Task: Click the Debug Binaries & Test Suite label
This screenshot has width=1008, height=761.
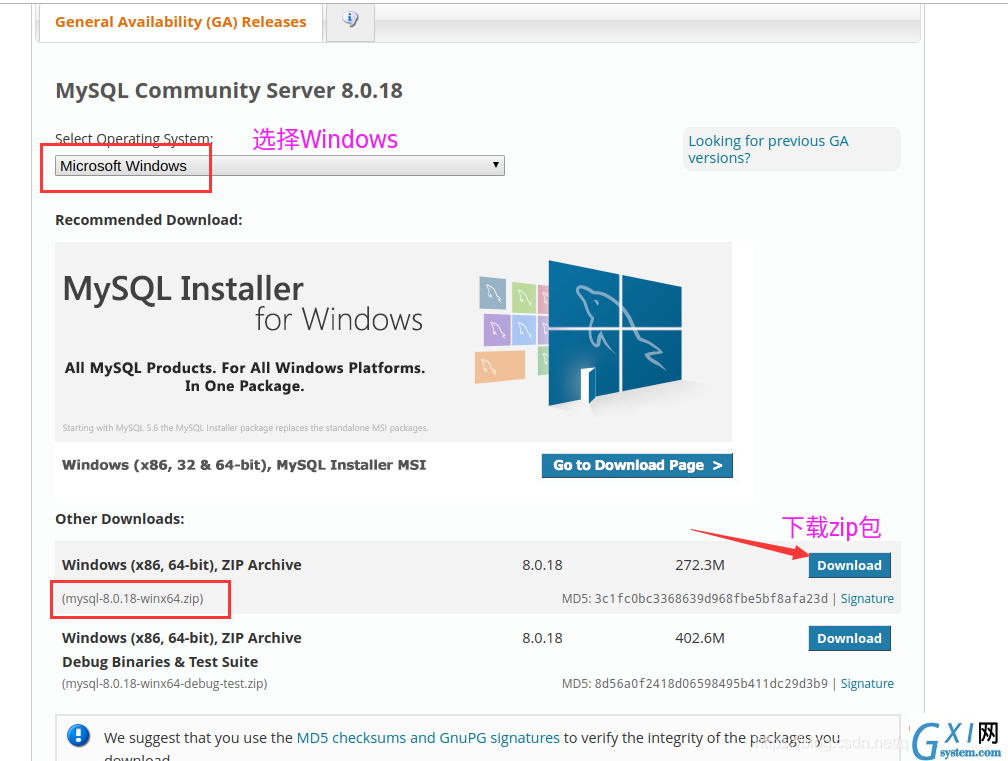Action: point(160,662)
